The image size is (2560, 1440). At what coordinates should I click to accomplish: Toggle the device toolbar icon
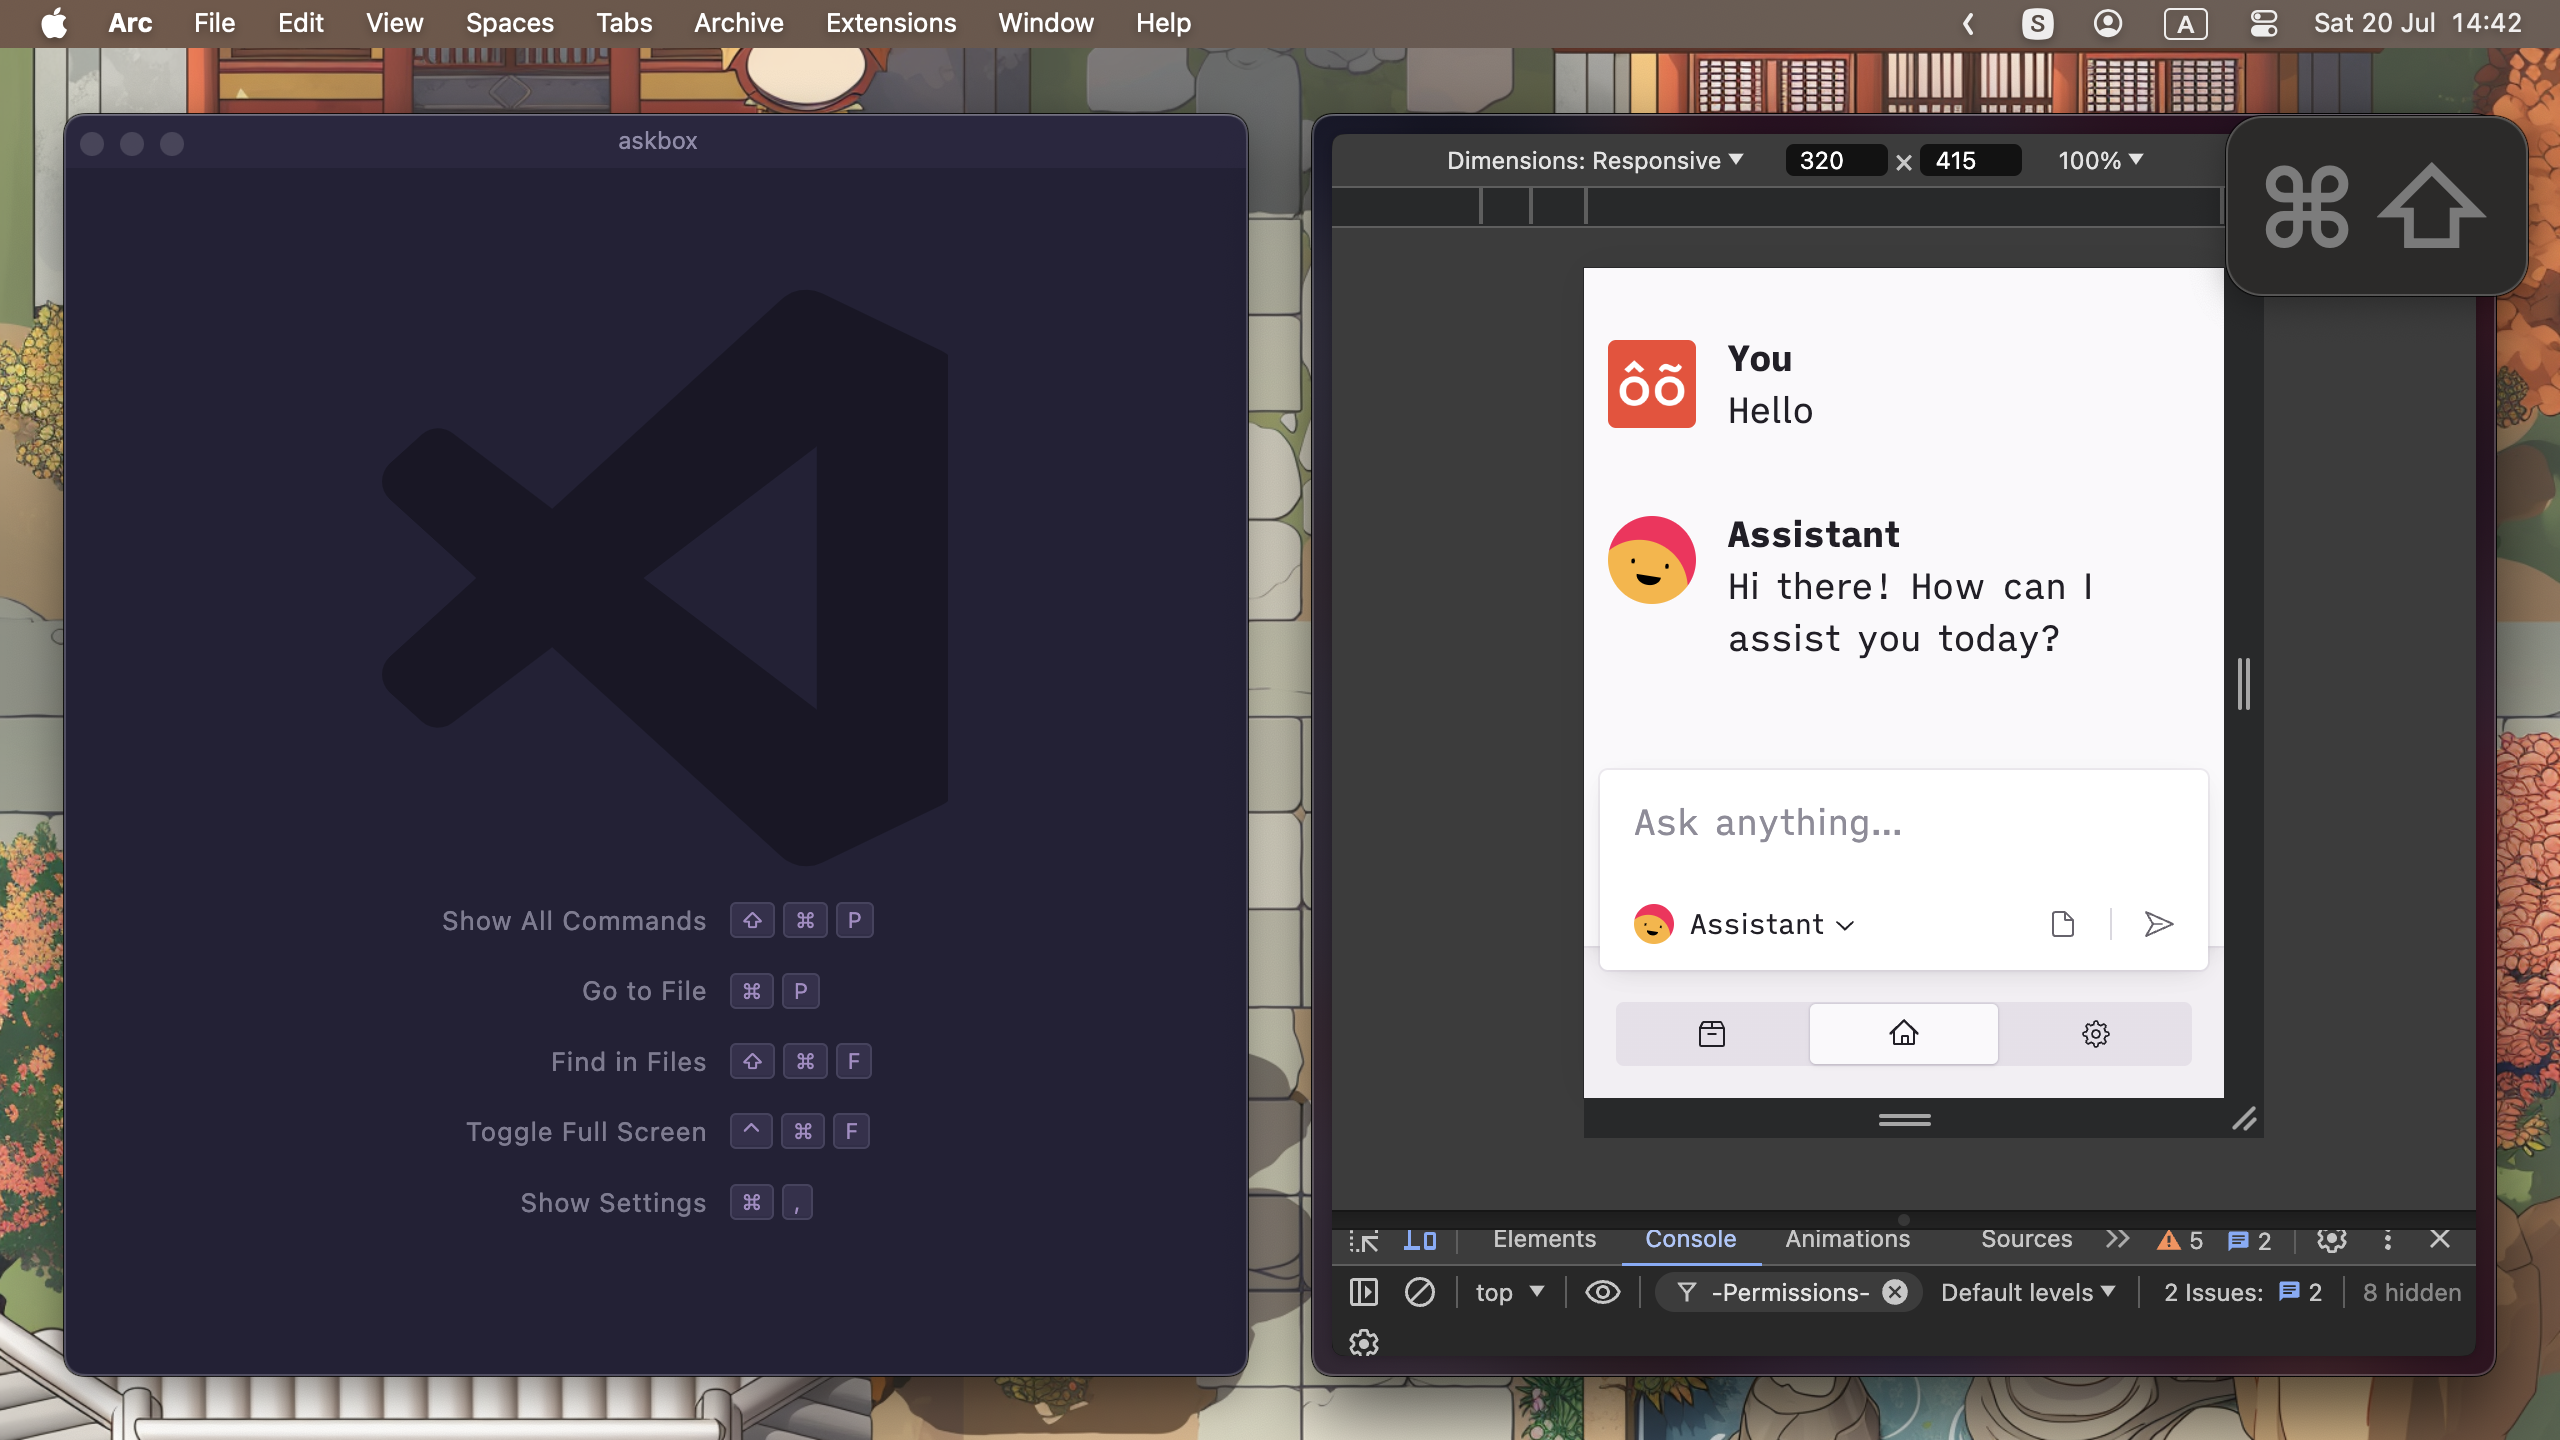(1420, 1240)
